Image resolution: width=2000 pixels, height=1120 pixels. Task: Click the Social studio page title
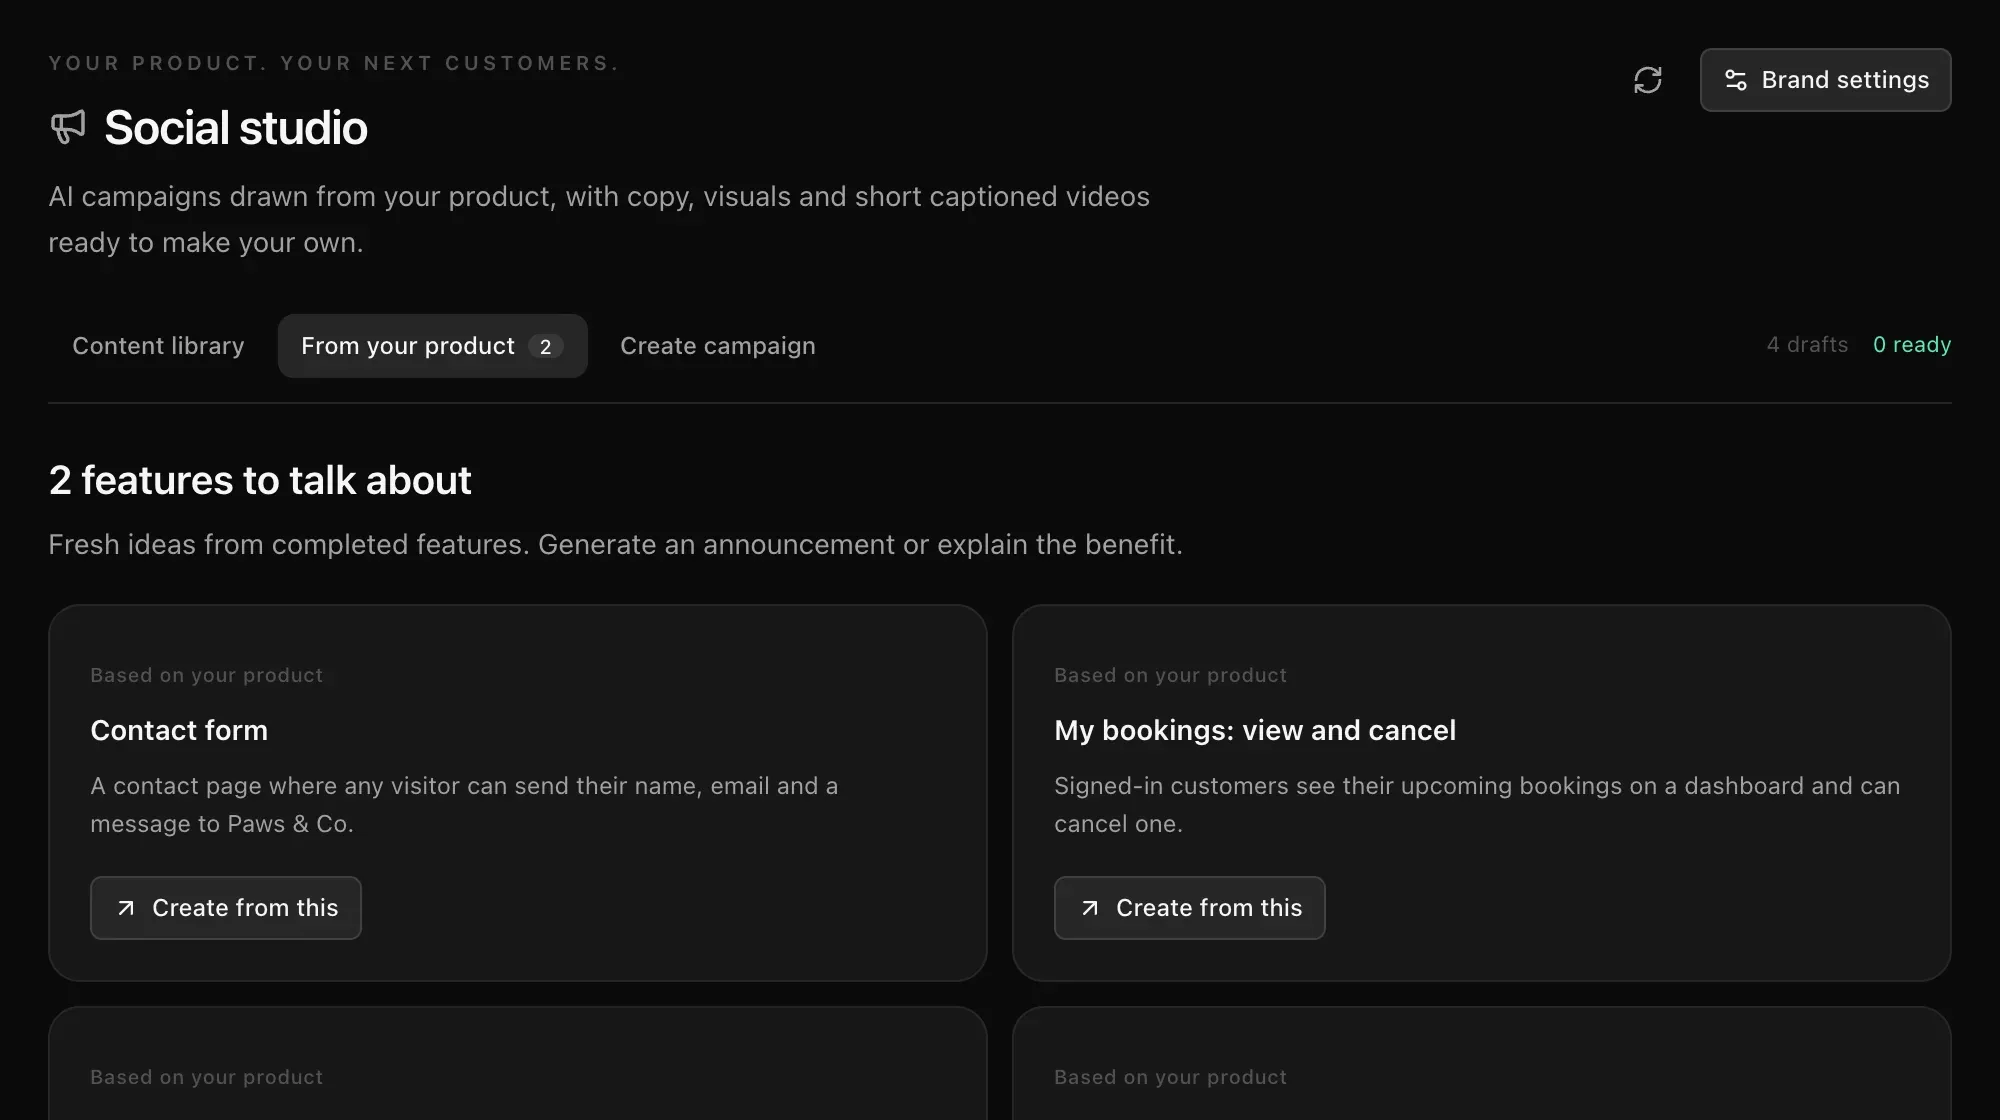(236, 128)
